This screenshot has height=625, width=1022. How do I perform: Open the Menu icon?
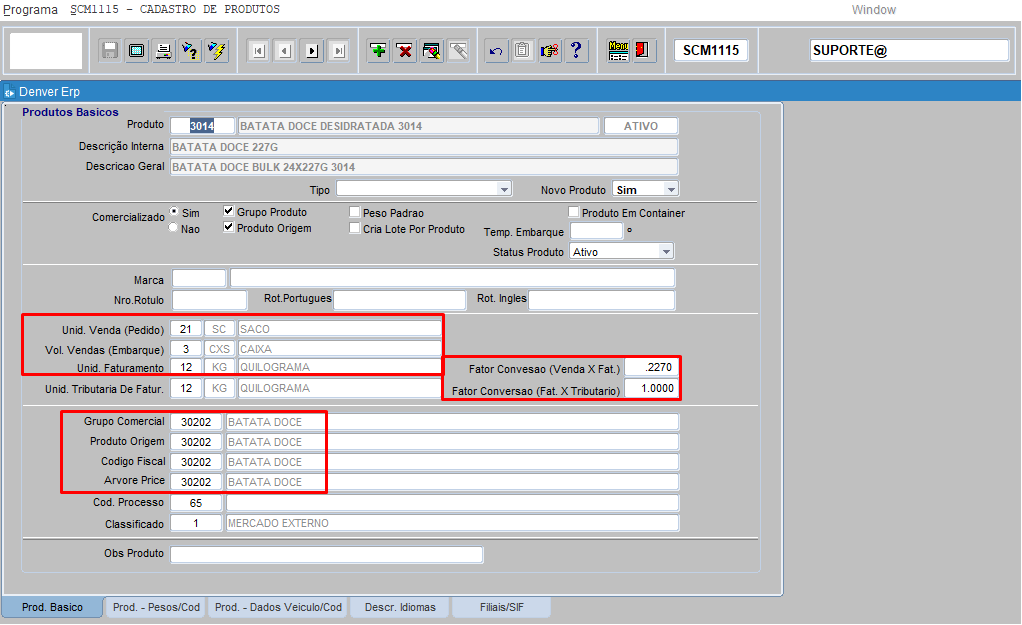[x=618, y=50]
